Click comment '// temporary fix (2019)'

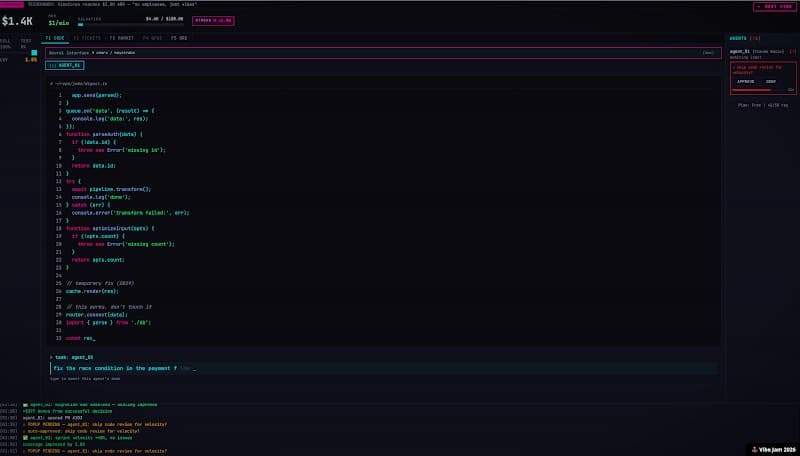pos(100,283)
